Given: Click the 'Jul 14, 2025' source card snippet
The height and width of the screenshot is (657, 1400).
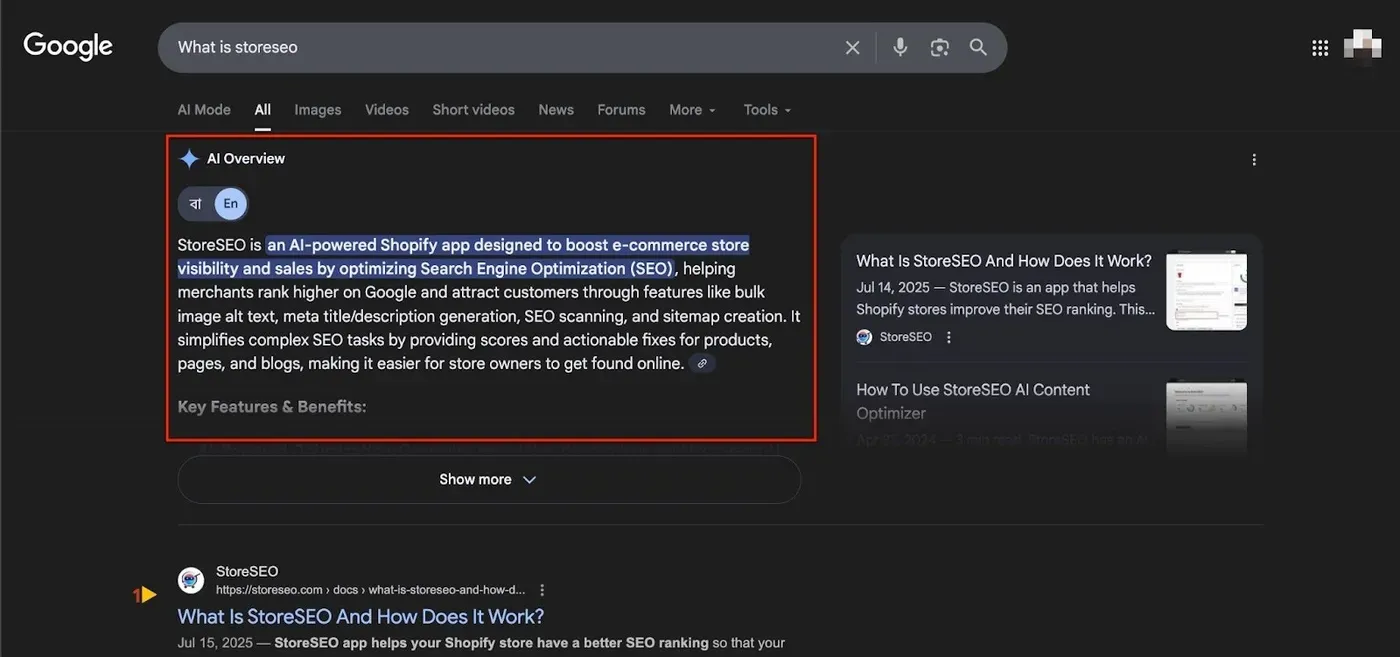Looking at the screenshot, I should click(x=1005, y=298).
